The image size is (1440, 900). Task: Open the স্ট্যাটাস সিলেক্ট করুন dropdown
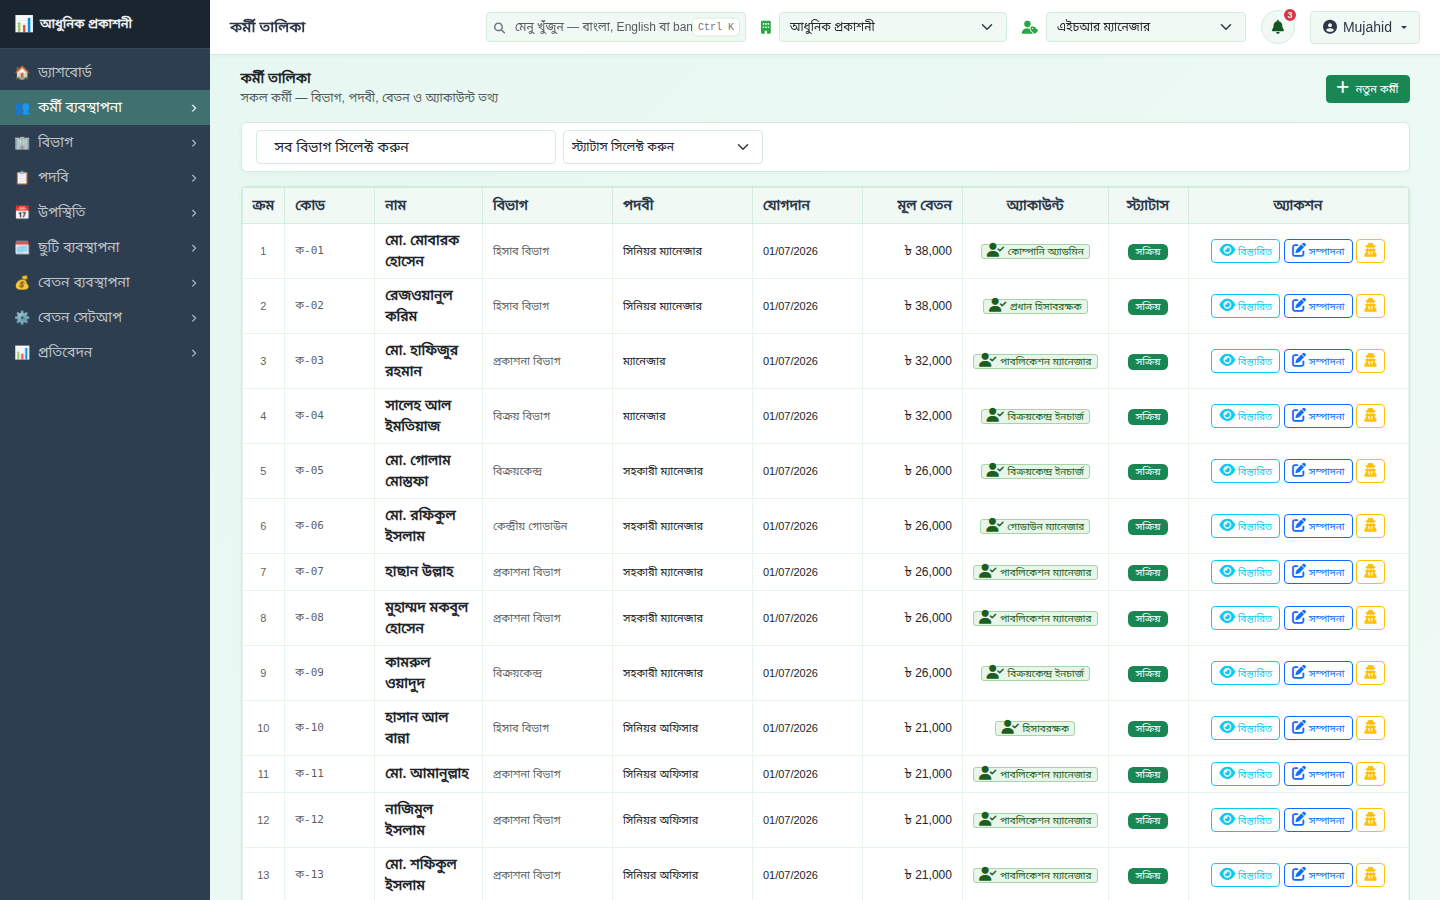(x=662, y=147)
